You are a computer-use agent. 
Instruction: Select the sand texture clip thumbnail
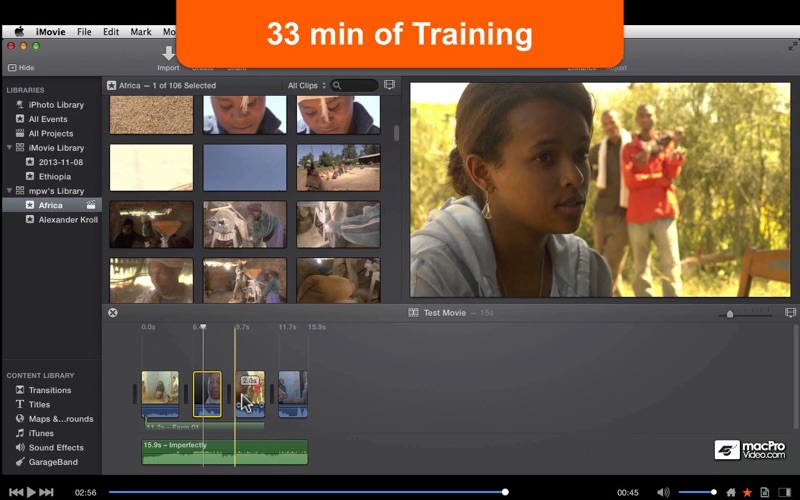point(152,115)
